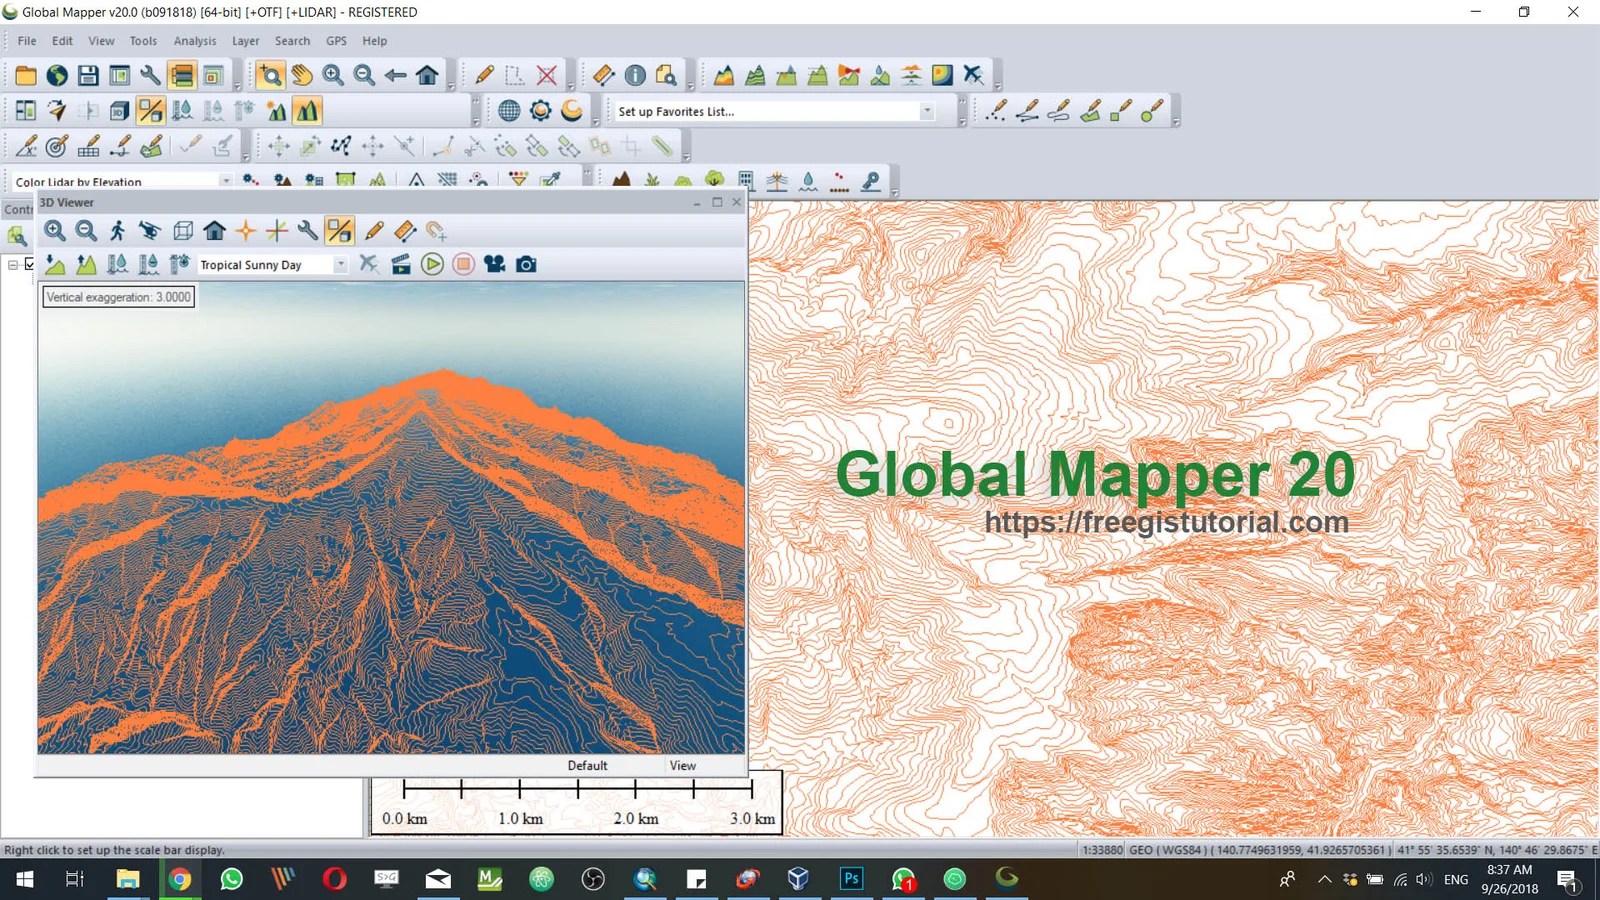
Task: Click the globe online data icon
Action: pos(57,75)
